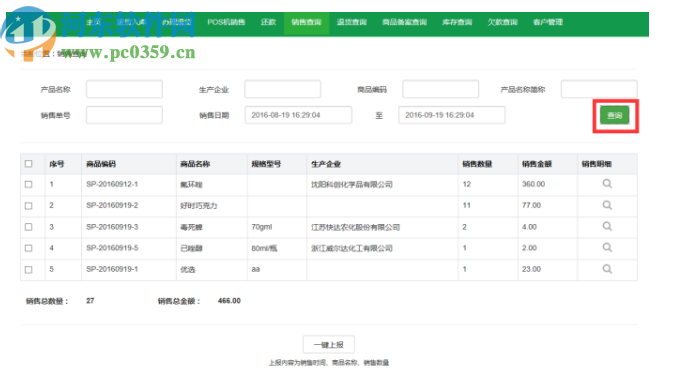Check the box for row 5

pyautogui.click(x=28, y=270)
